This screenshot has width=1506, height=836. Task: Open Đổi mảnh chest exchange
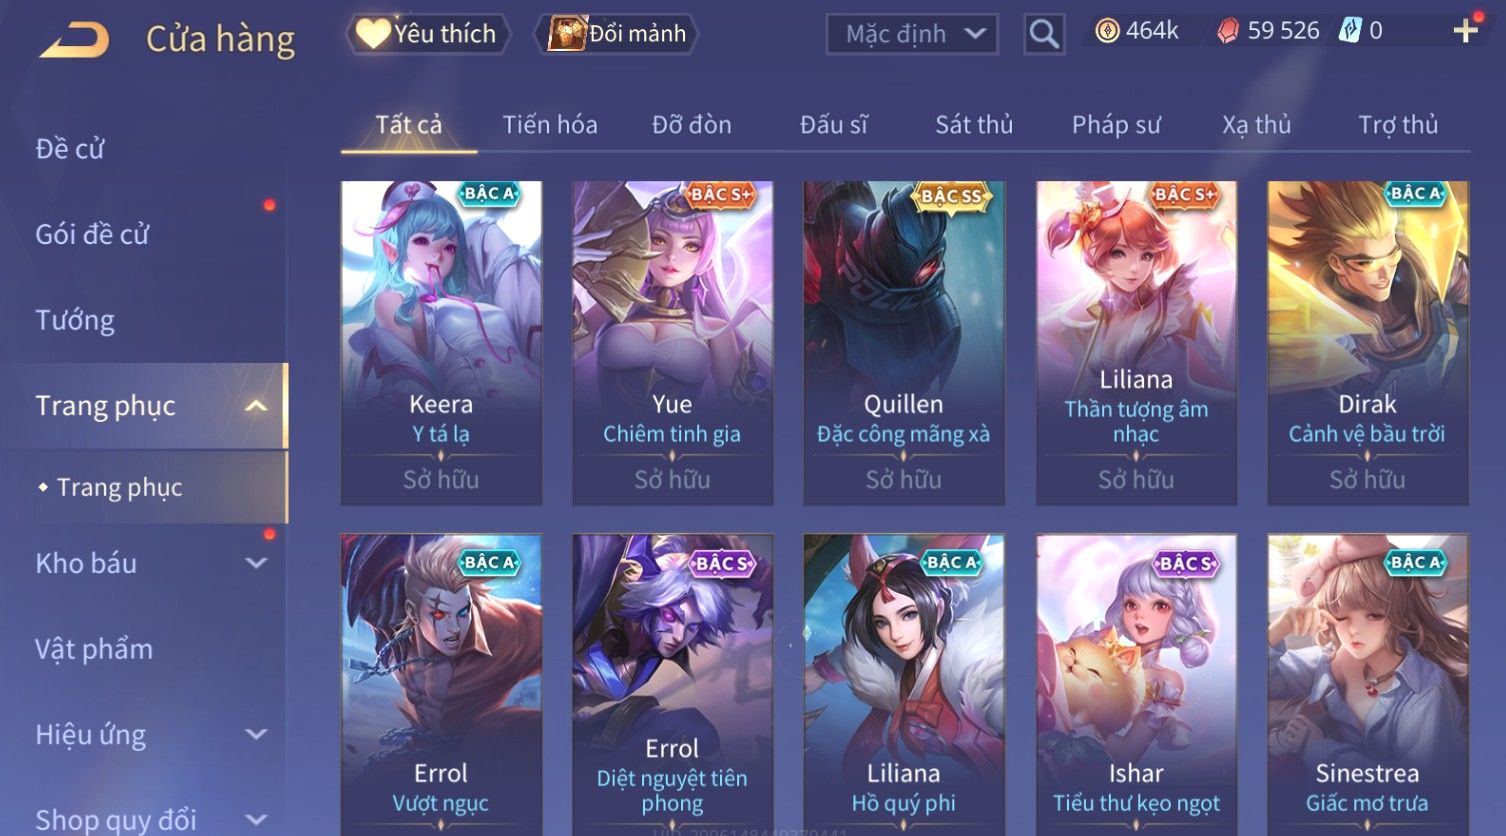[x=617, y=34]
